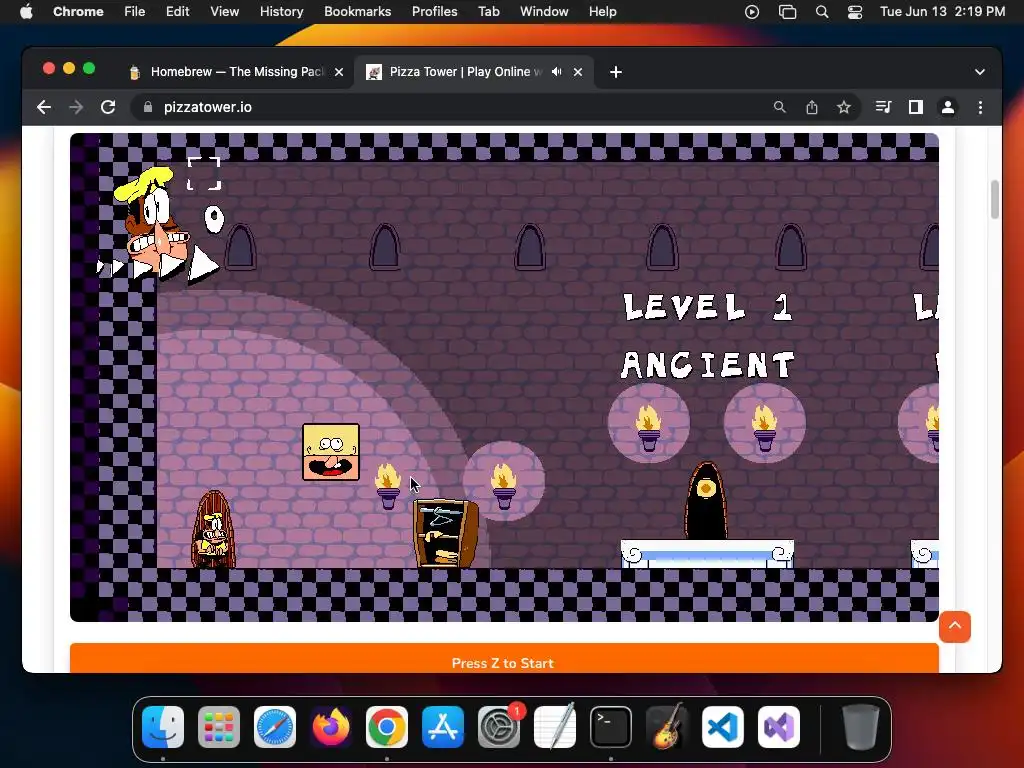Image resolution: width=1024 pixels, height=768 pixels.
Task: Click the date and time clock
Action: 942,12
